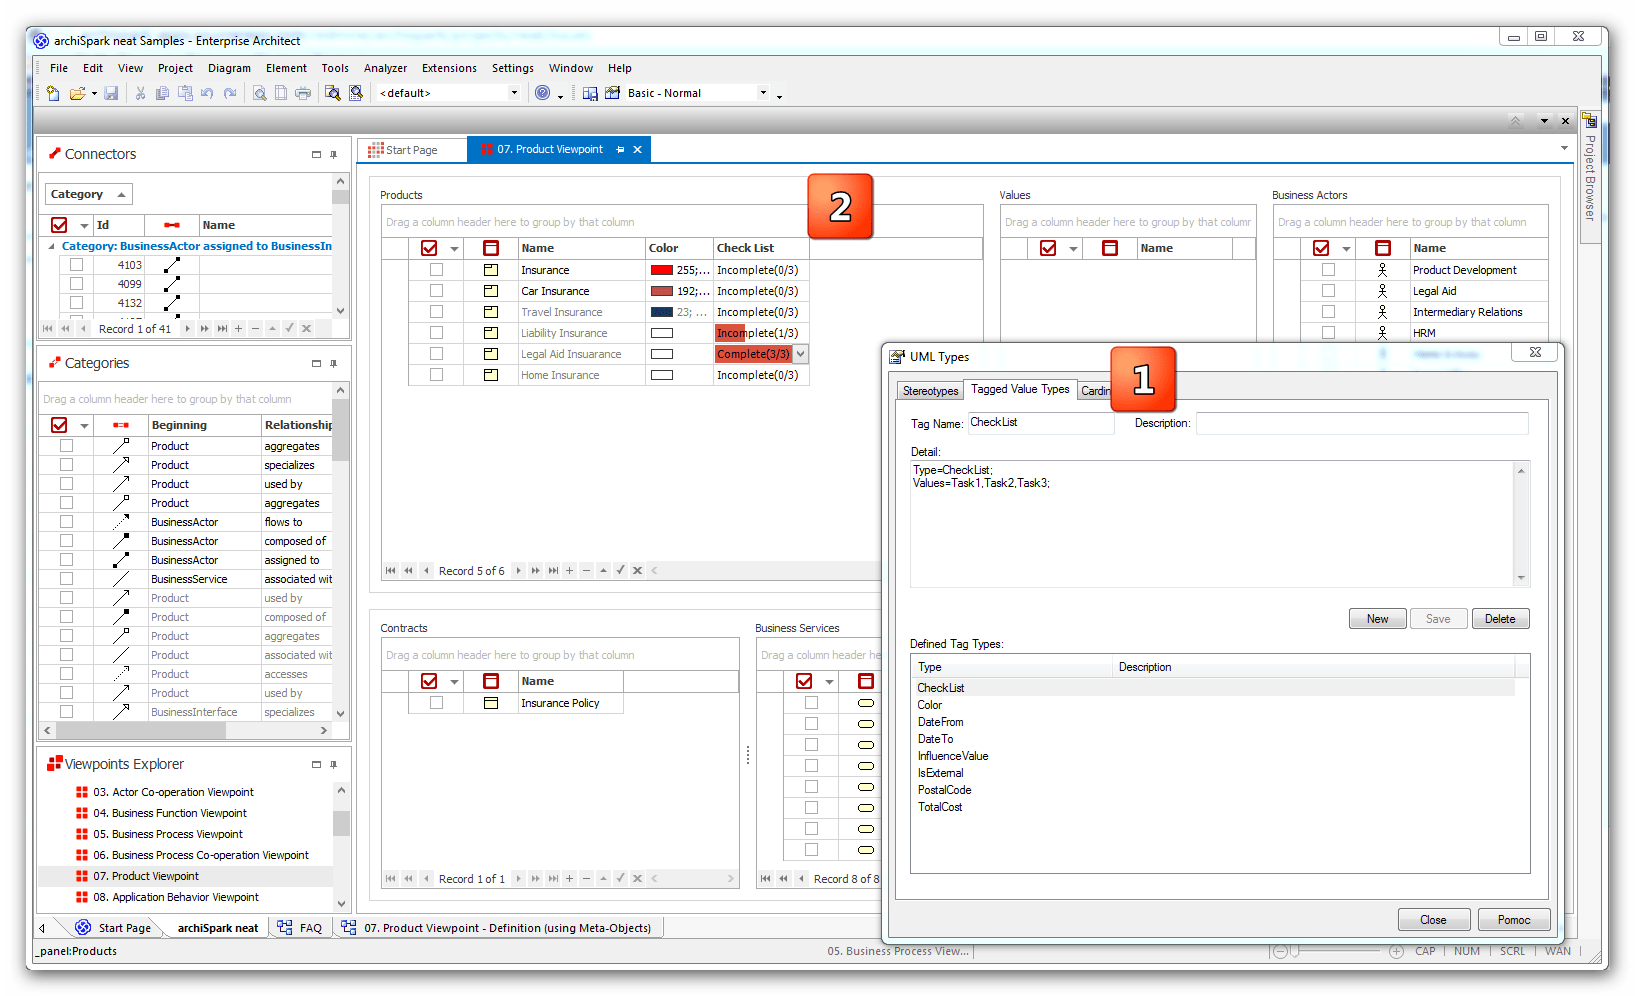The image size is (1636, 996).
Task: Click the dark blue swatch for Travel Insurance
Action: coord(661,312)
